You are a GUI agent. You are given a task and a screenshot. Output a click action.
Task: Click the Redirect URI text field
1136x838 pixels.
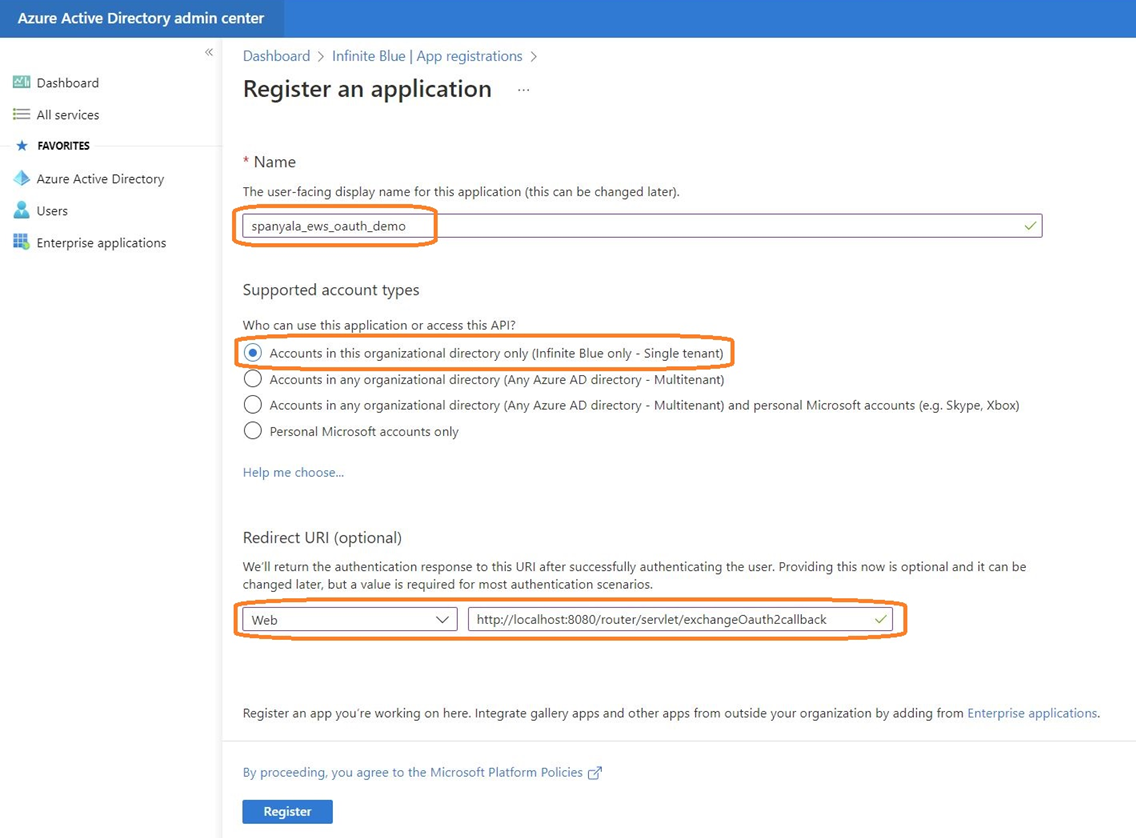coord(680,619)
